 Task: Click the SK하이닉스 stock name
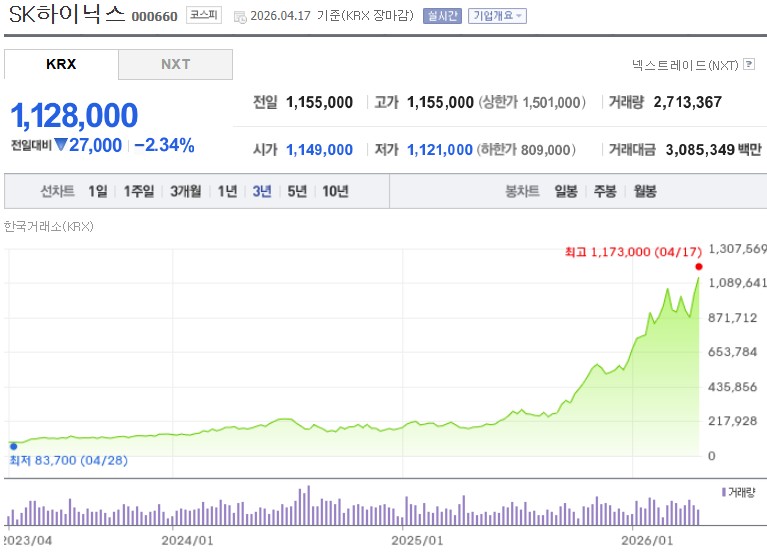point(67,14)
